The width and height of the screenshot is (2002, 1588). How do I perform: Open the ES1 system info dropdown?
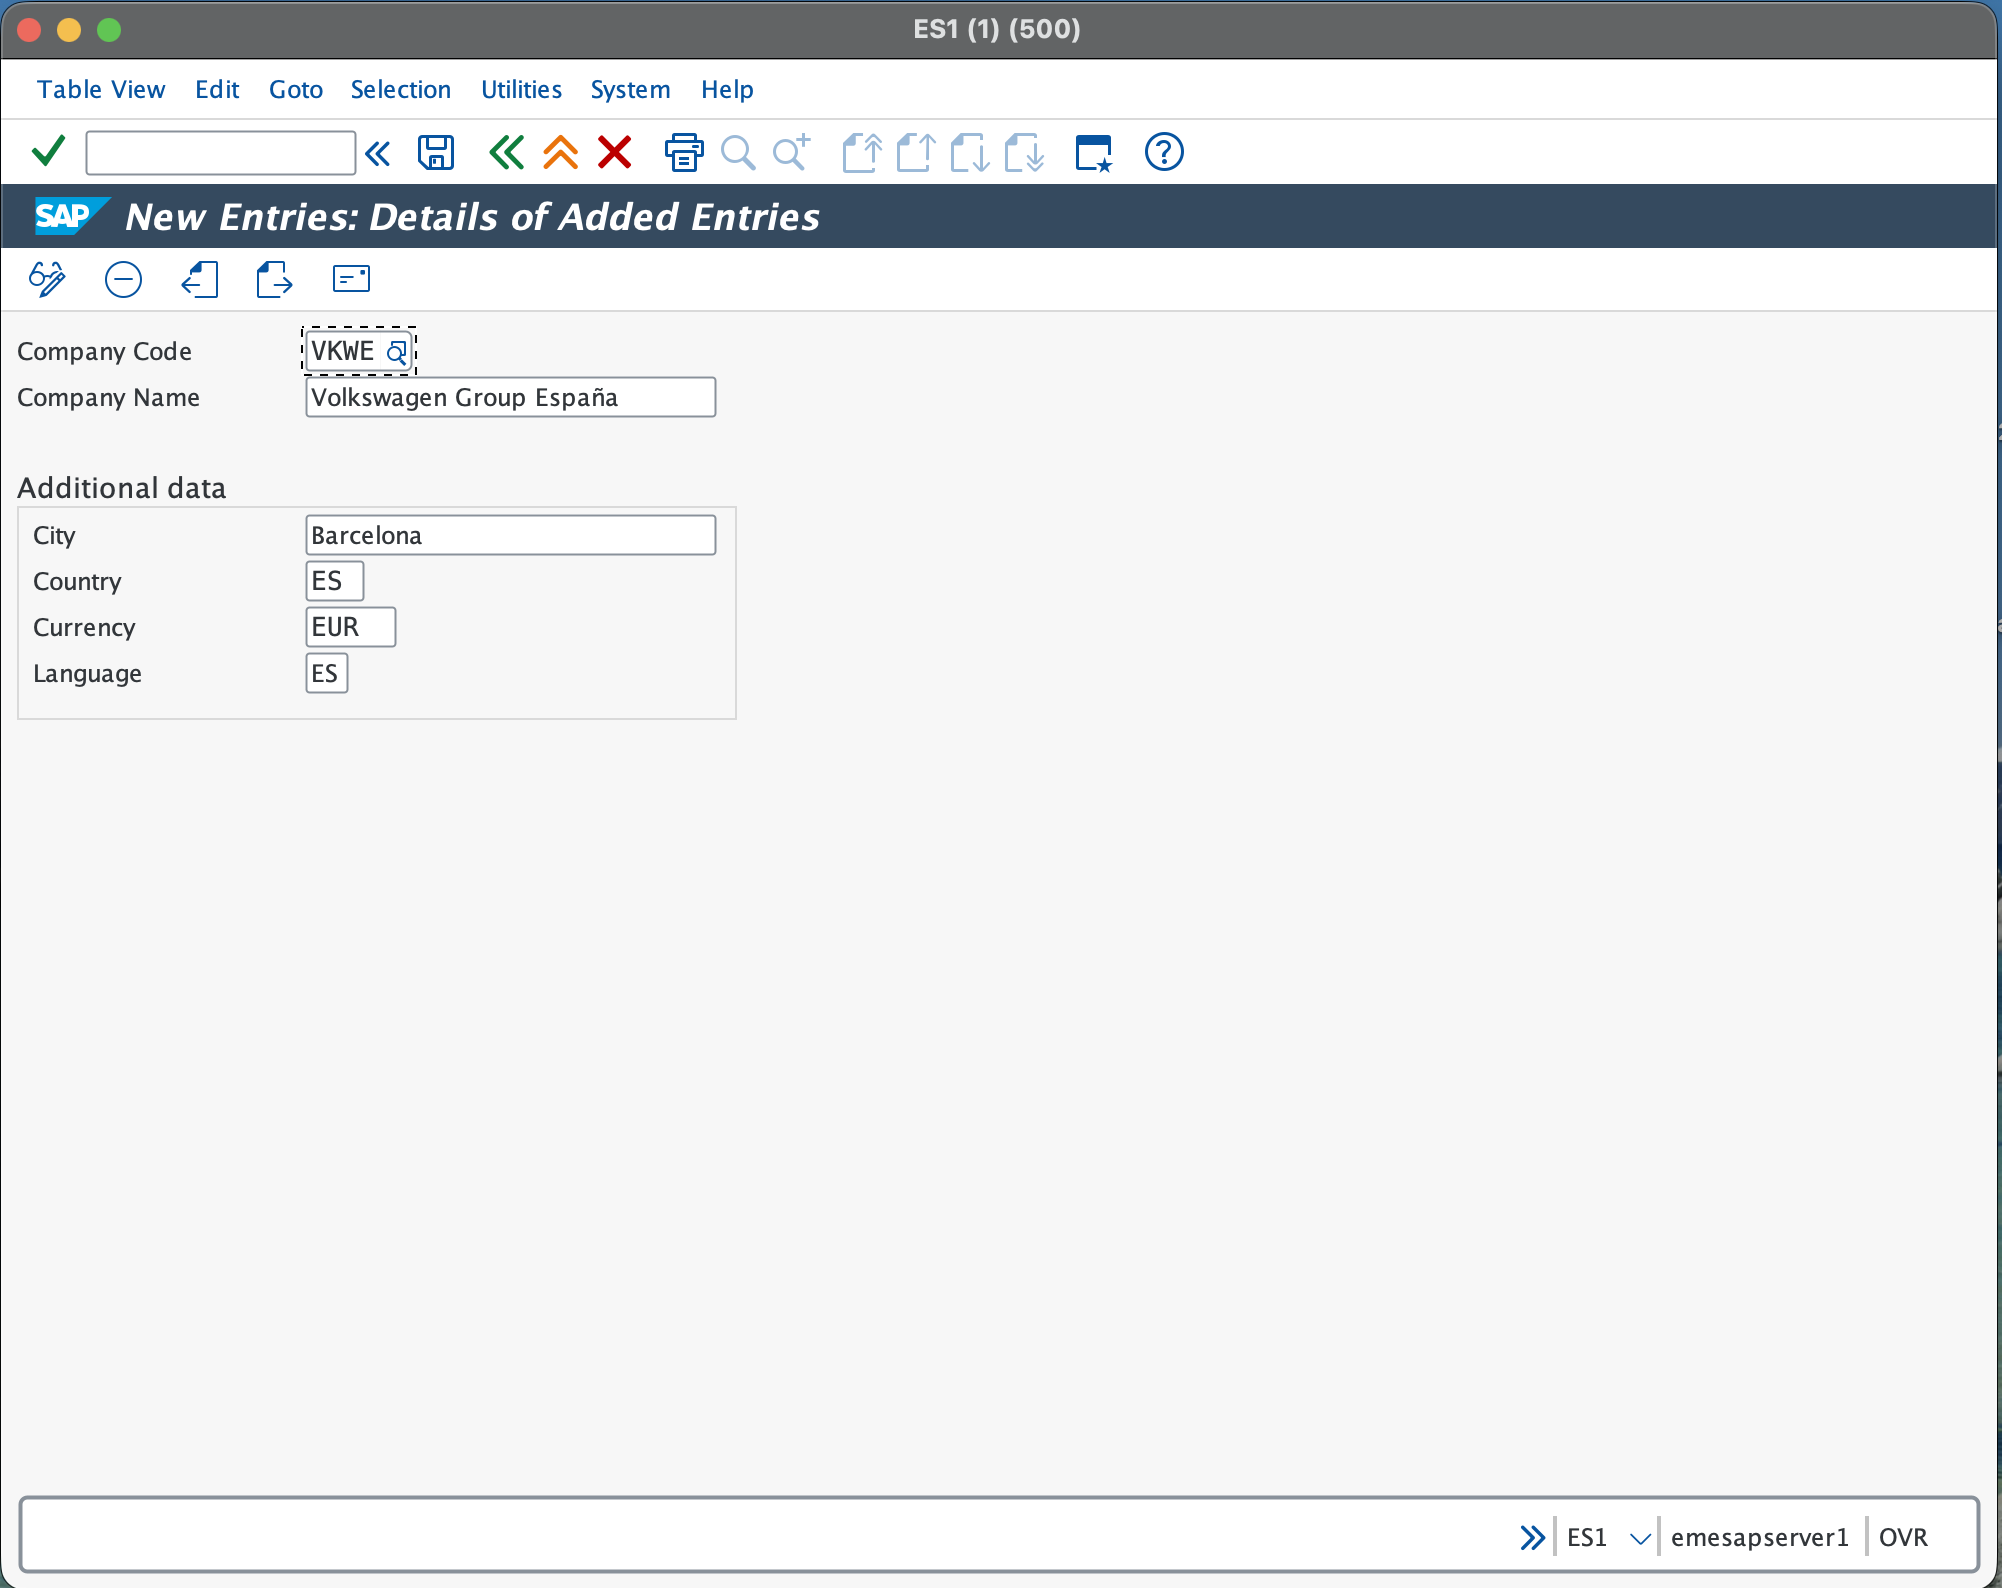pyautogui.click(x=1640, y=1538)
